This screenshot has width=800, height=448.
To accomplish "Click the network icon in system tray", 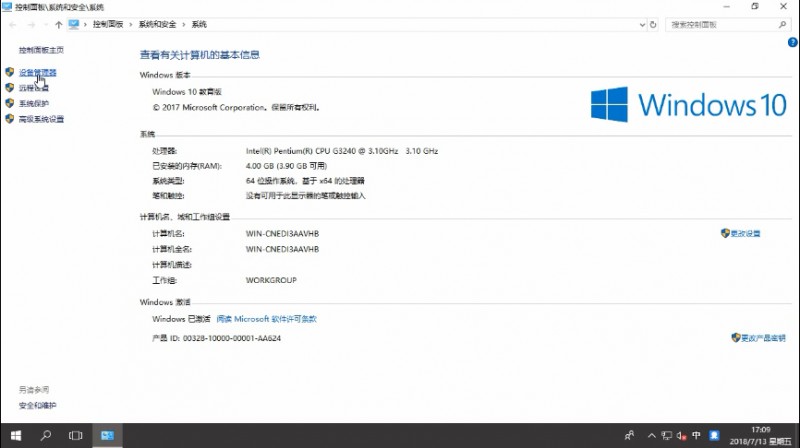I will (667, 435).
